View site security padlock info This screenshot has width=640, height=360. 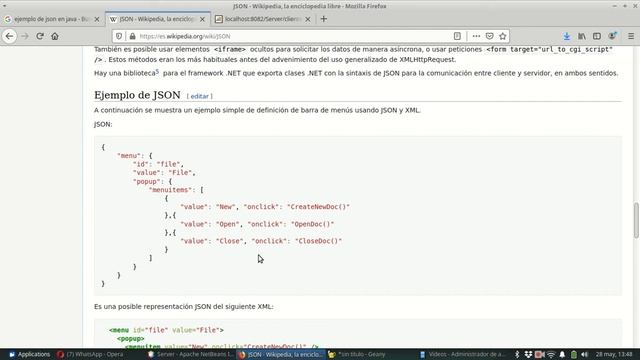[132, 36]
